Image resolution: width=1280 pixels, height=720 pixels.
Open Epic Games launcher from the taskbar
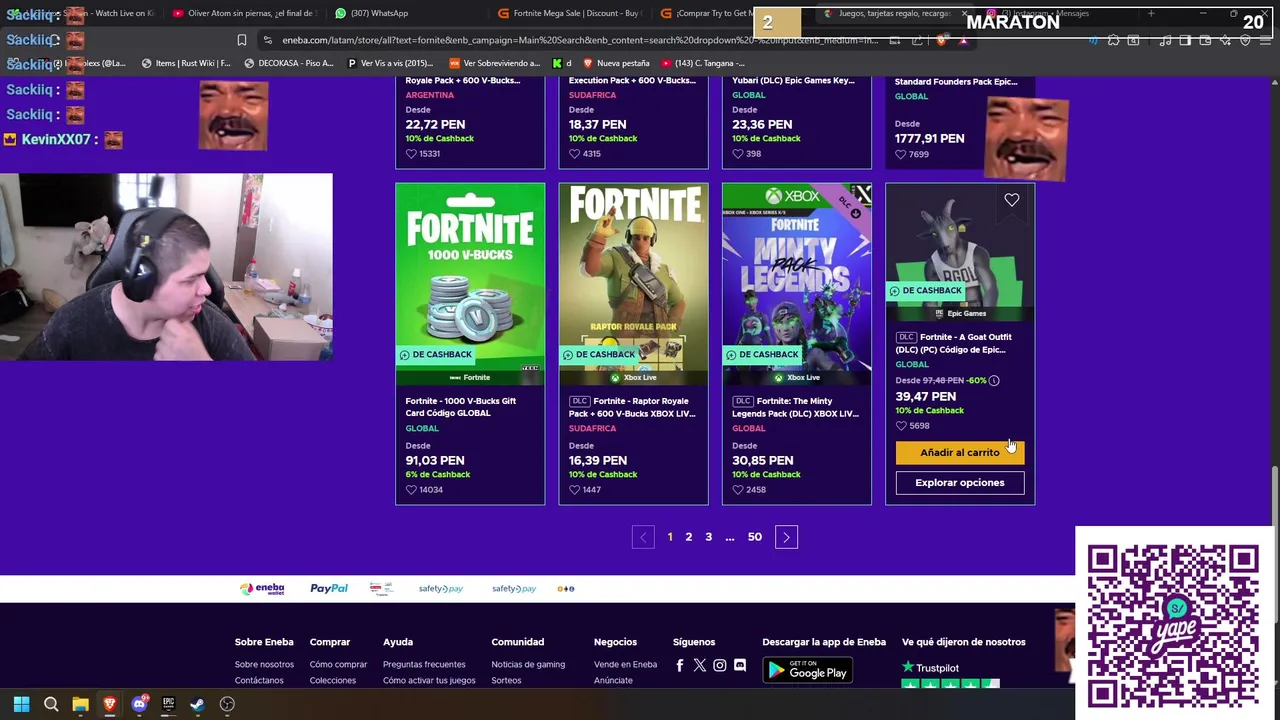pyautogui.click(x=168, y=704)
